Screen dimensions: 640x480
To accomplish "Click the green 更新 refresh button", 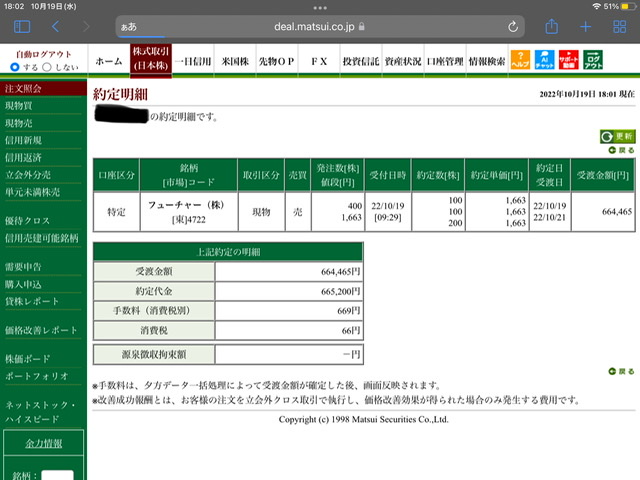I will [x=618, y=136].
